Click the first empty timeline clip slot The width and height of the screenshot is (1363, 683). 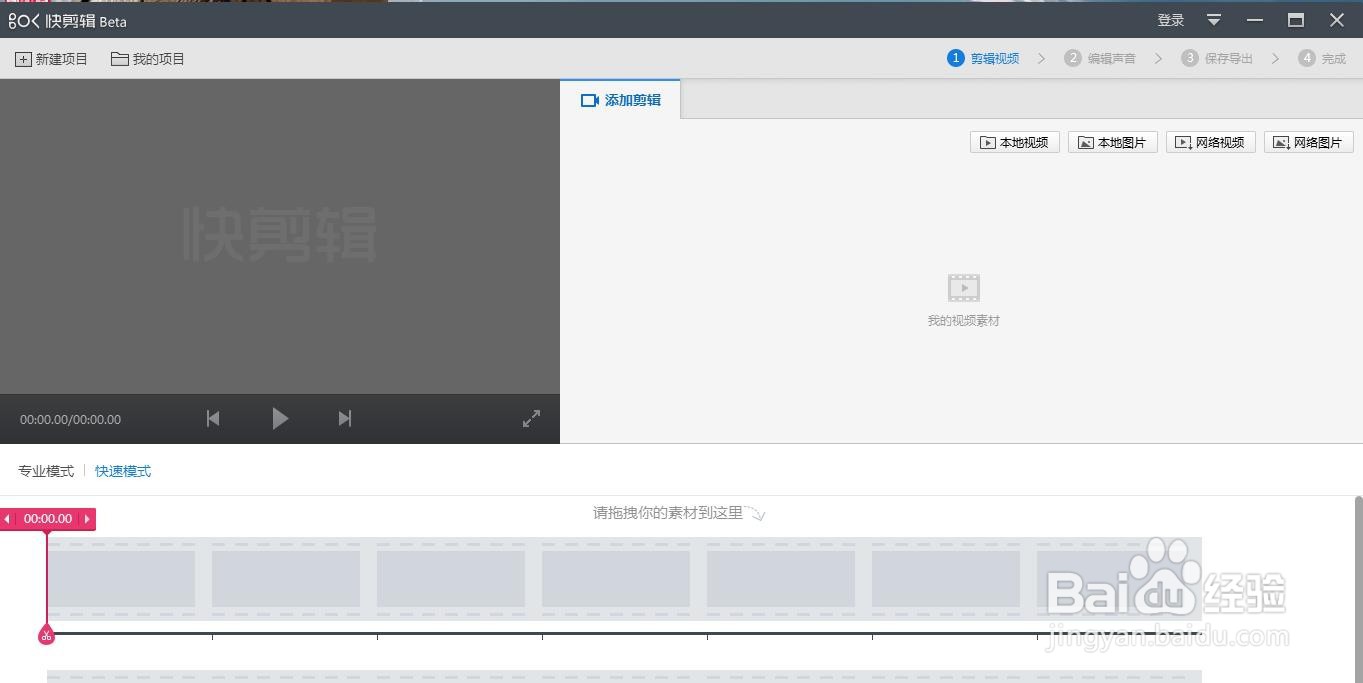tap(121, 579)
